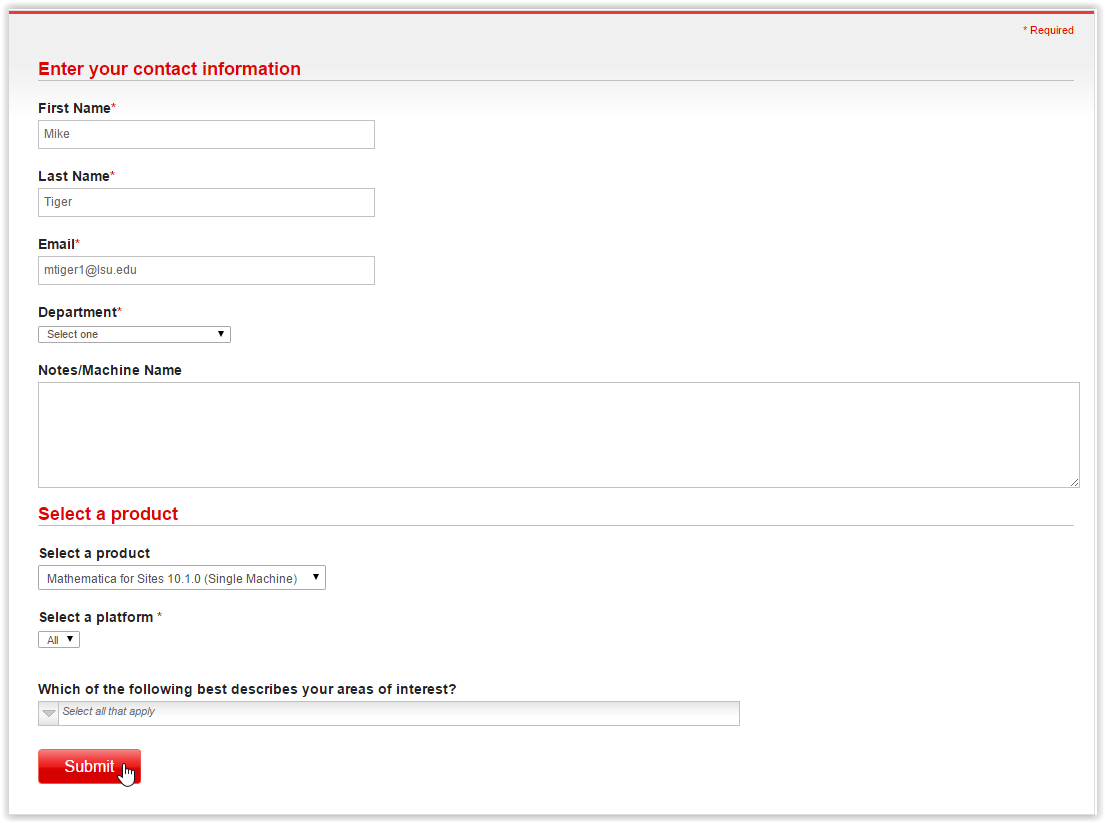Click the Email input field

(206, 271)
